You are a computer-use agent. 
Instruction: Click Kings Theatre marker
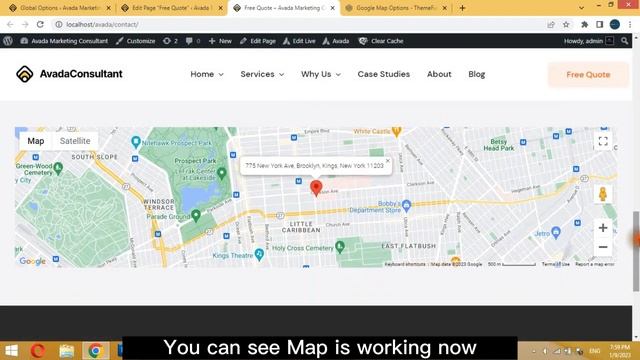[259, 255]
